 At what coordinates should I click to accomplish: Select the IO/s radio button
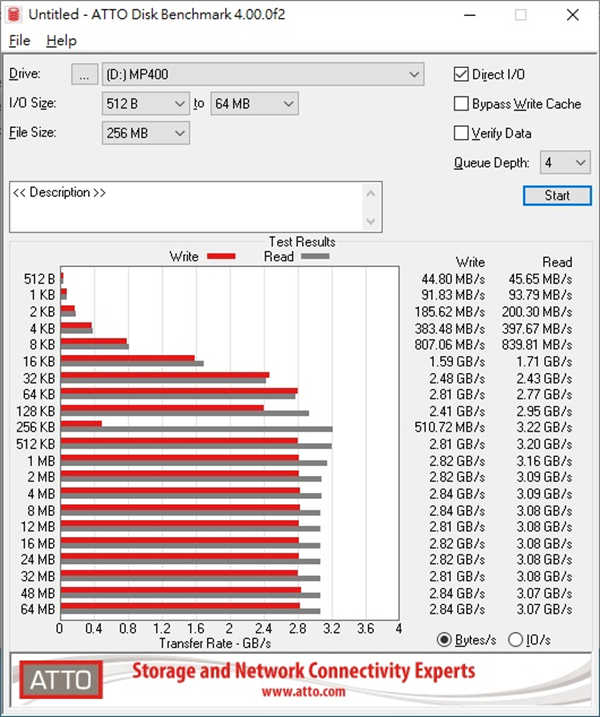pos(515,639)
